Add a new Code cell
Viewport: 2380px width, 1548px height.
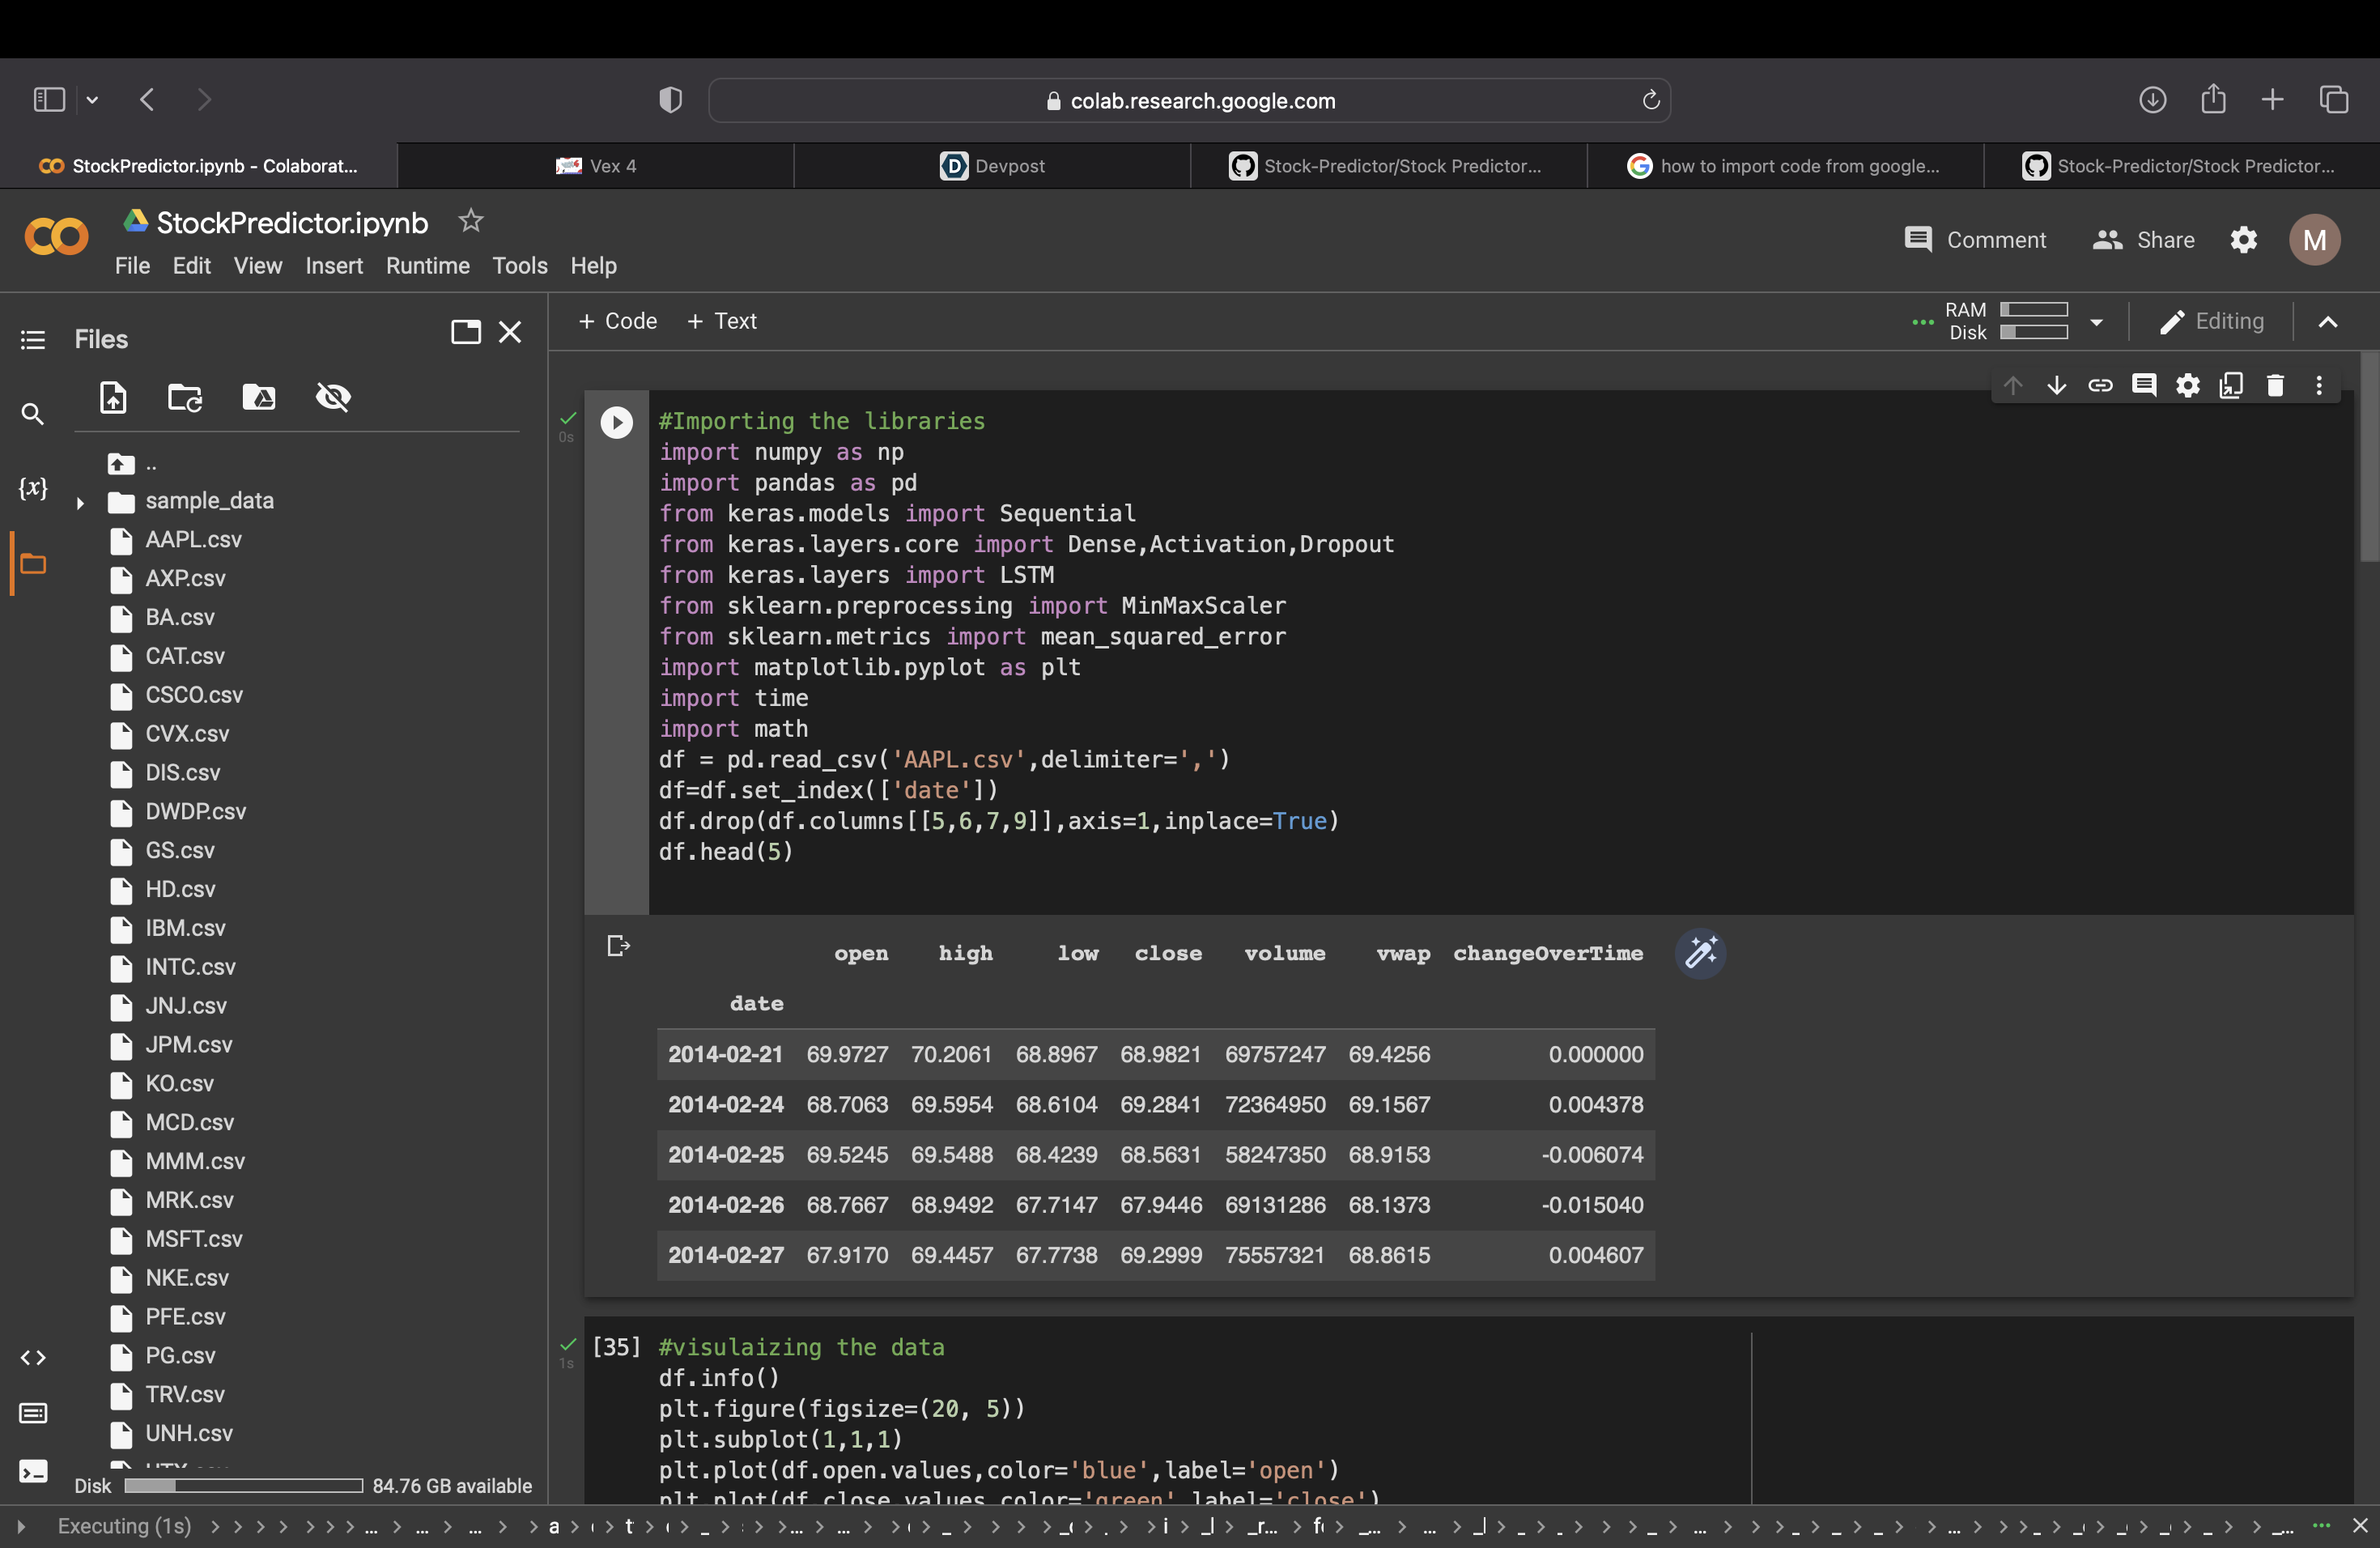617,321
